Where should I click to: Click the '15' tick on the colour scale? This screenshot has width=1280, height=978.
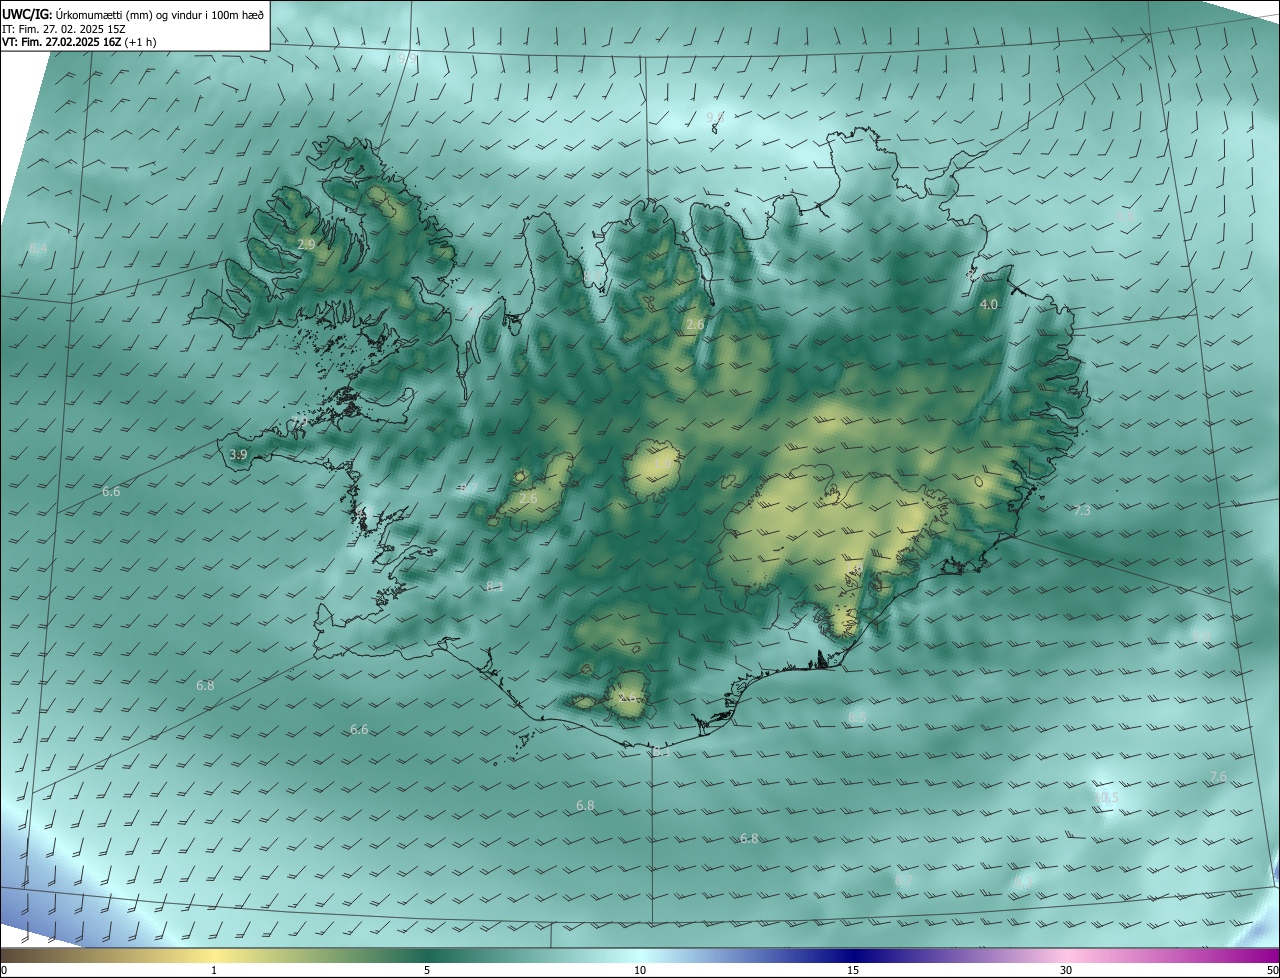pyautogui.click(x=853, y=970)
